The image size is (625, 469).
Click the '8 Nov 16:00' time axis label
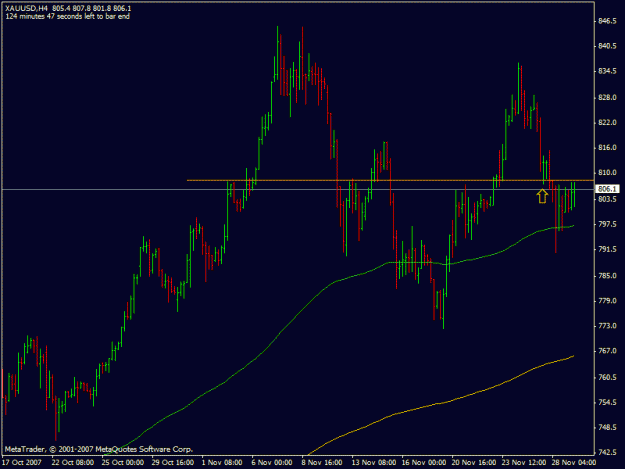click(322, 463)
